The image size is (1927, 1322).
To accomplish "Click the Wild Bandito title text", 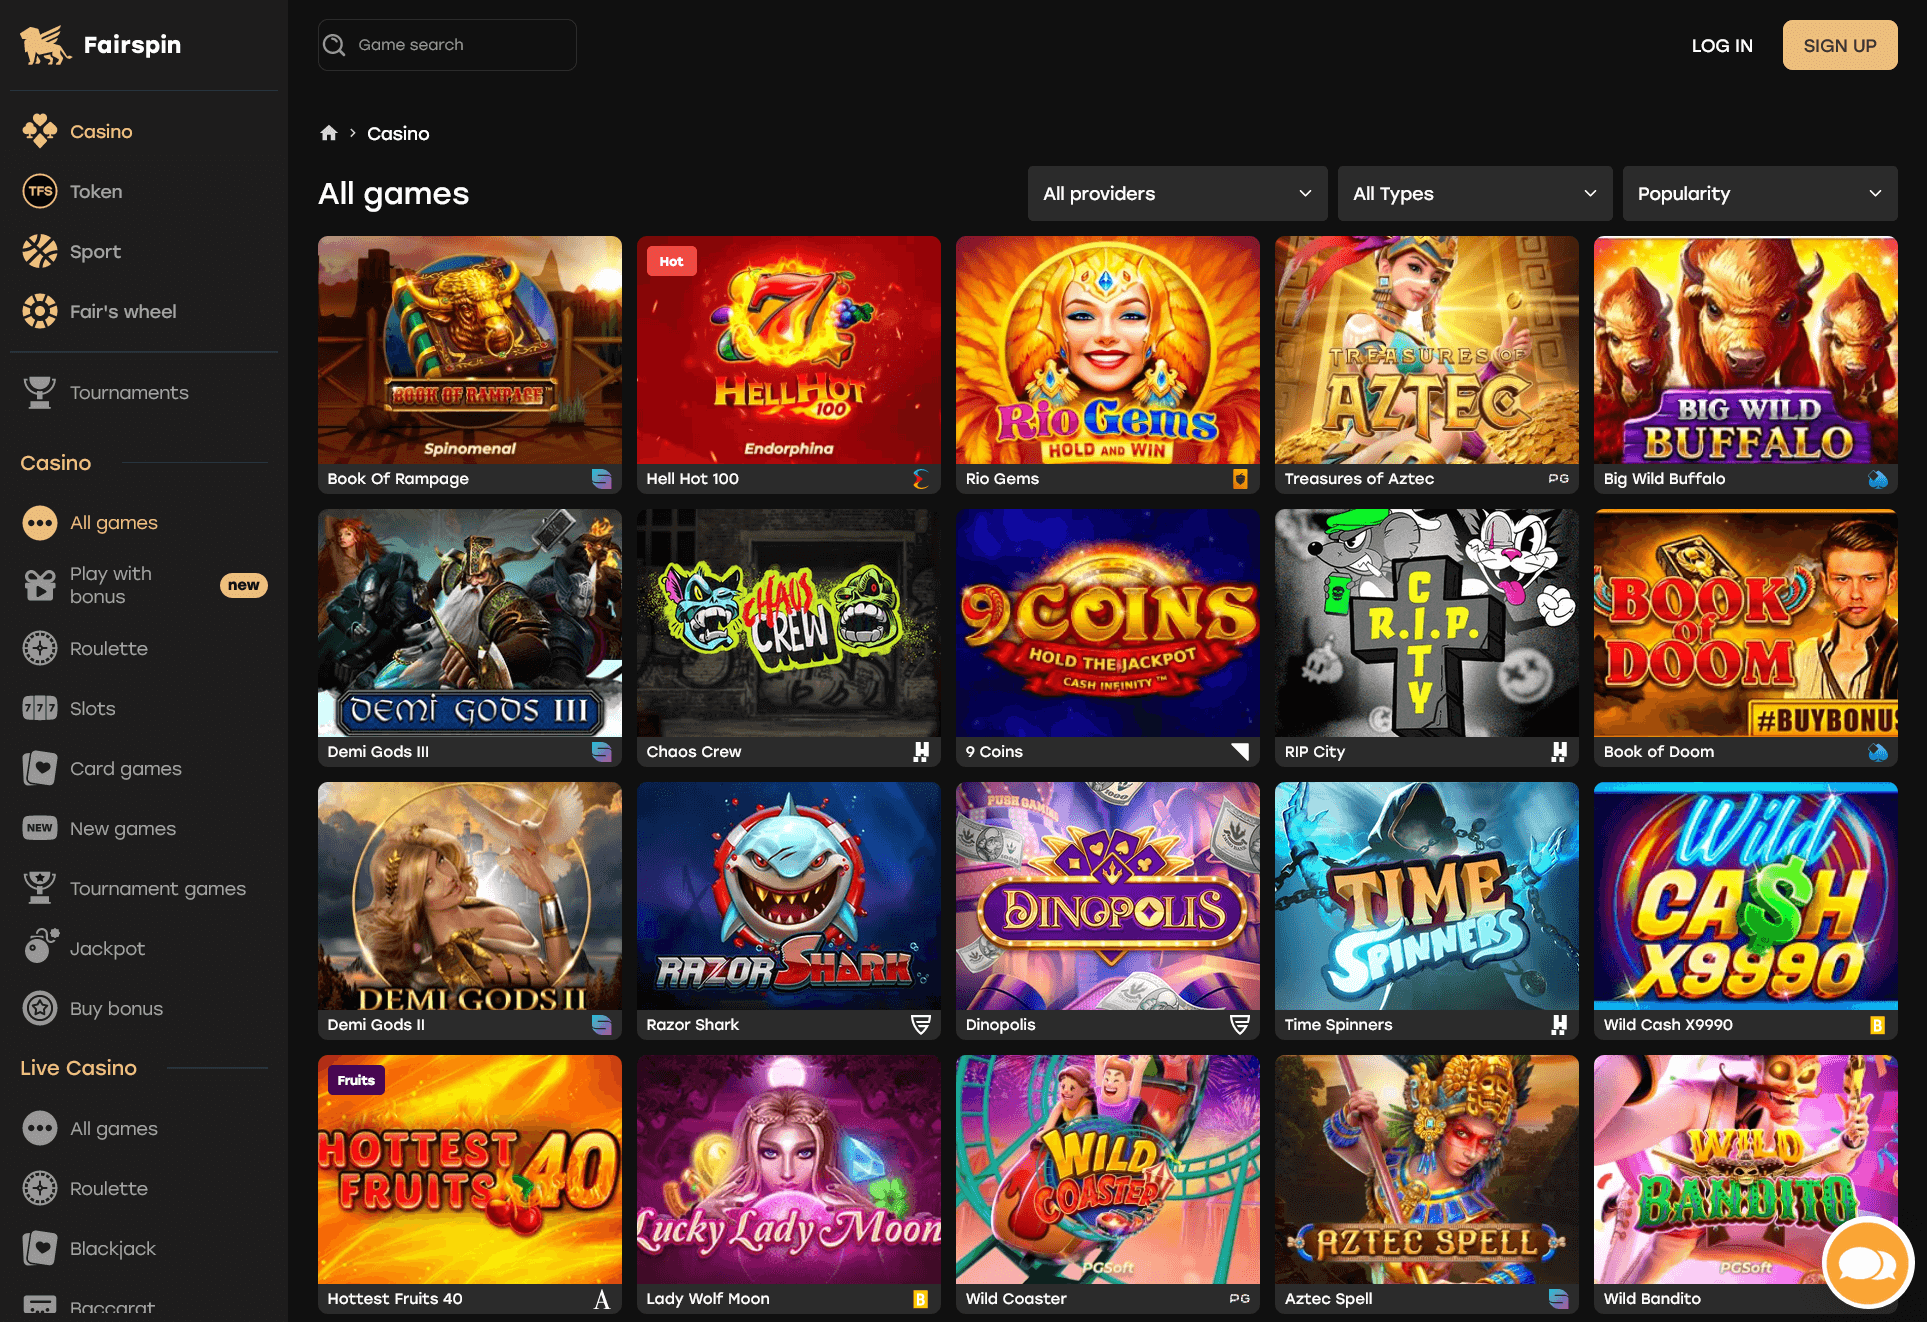I will tap(1652, 1298).
